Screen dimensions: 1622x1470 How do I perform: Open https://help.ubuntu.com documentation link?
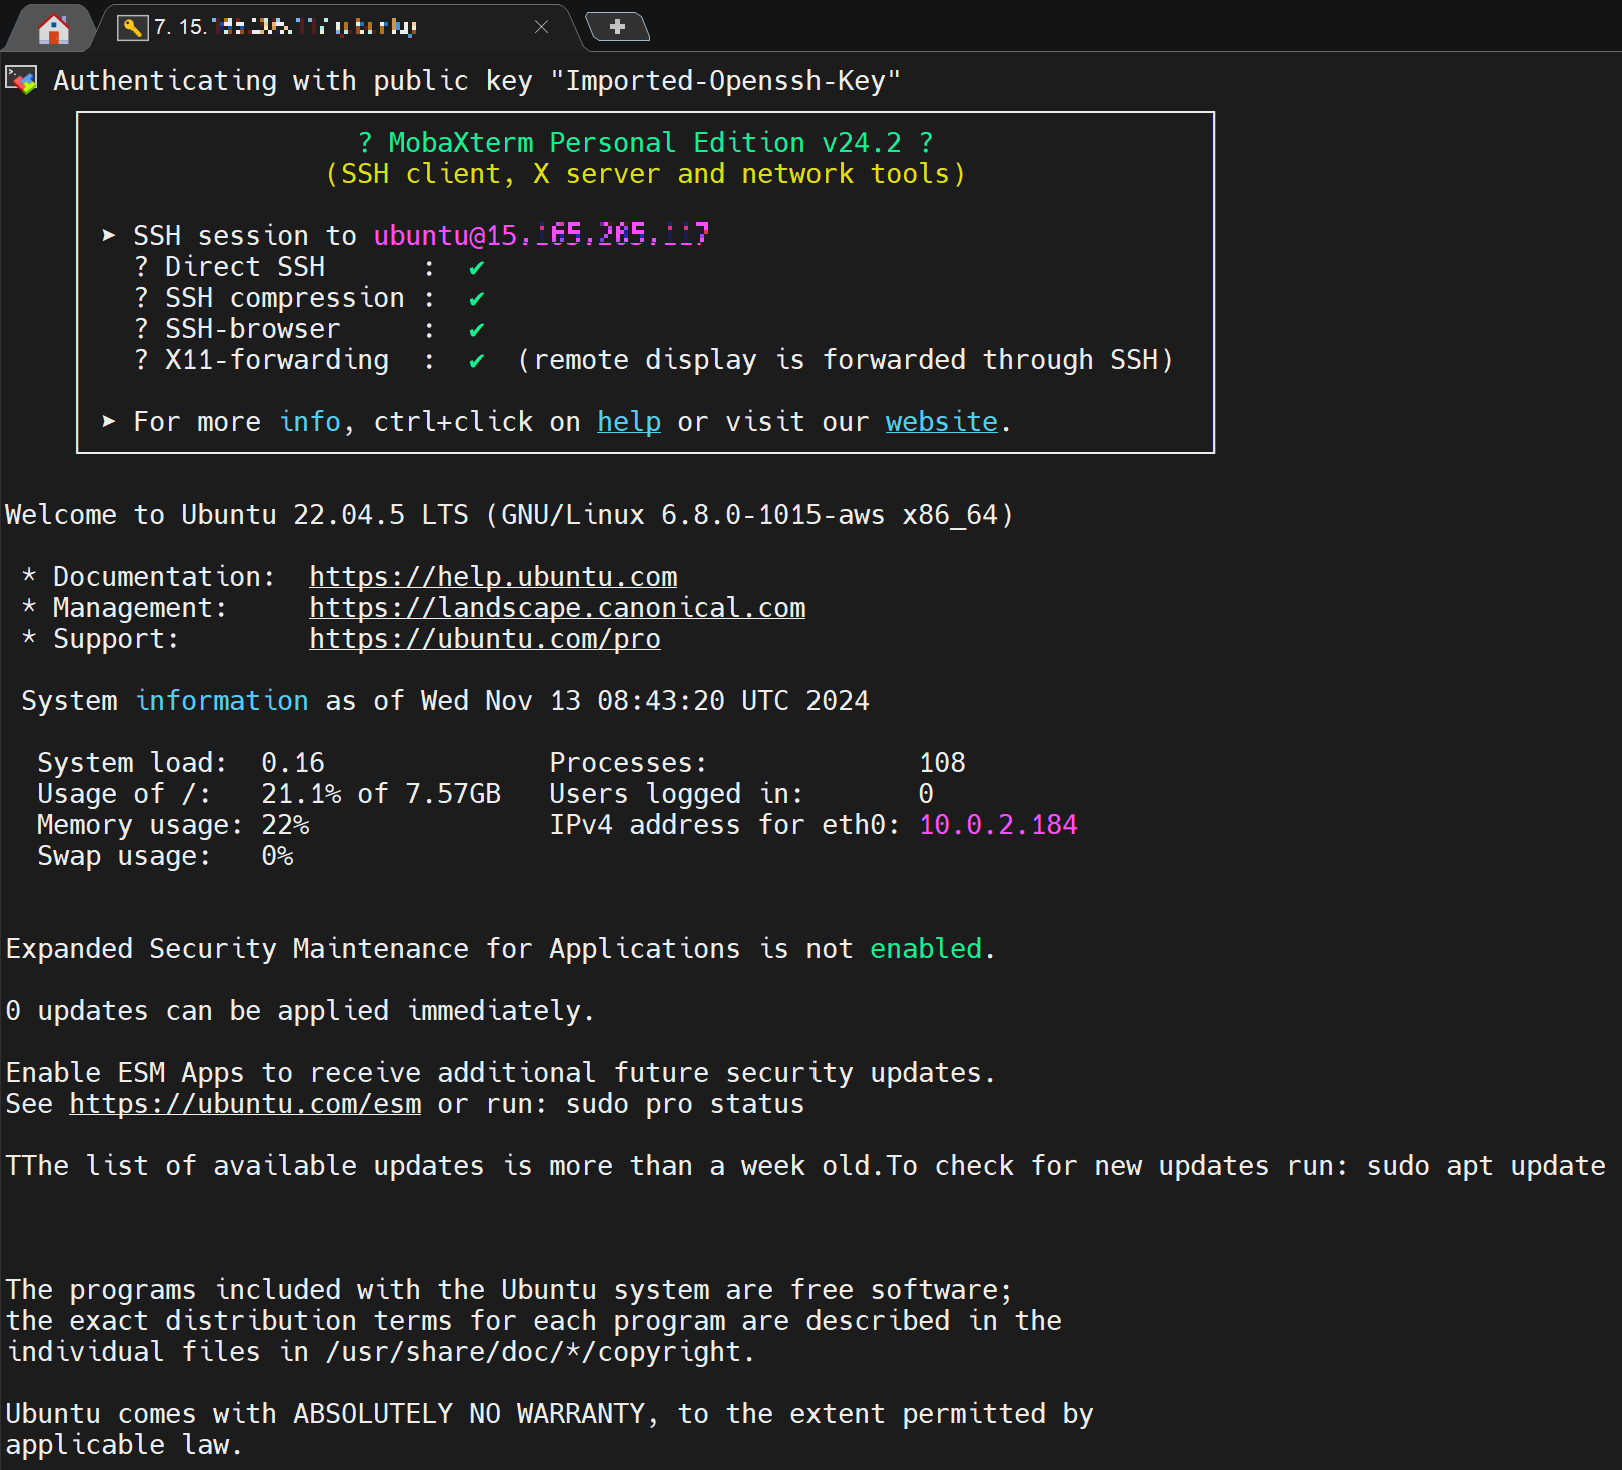coord(493,577)
